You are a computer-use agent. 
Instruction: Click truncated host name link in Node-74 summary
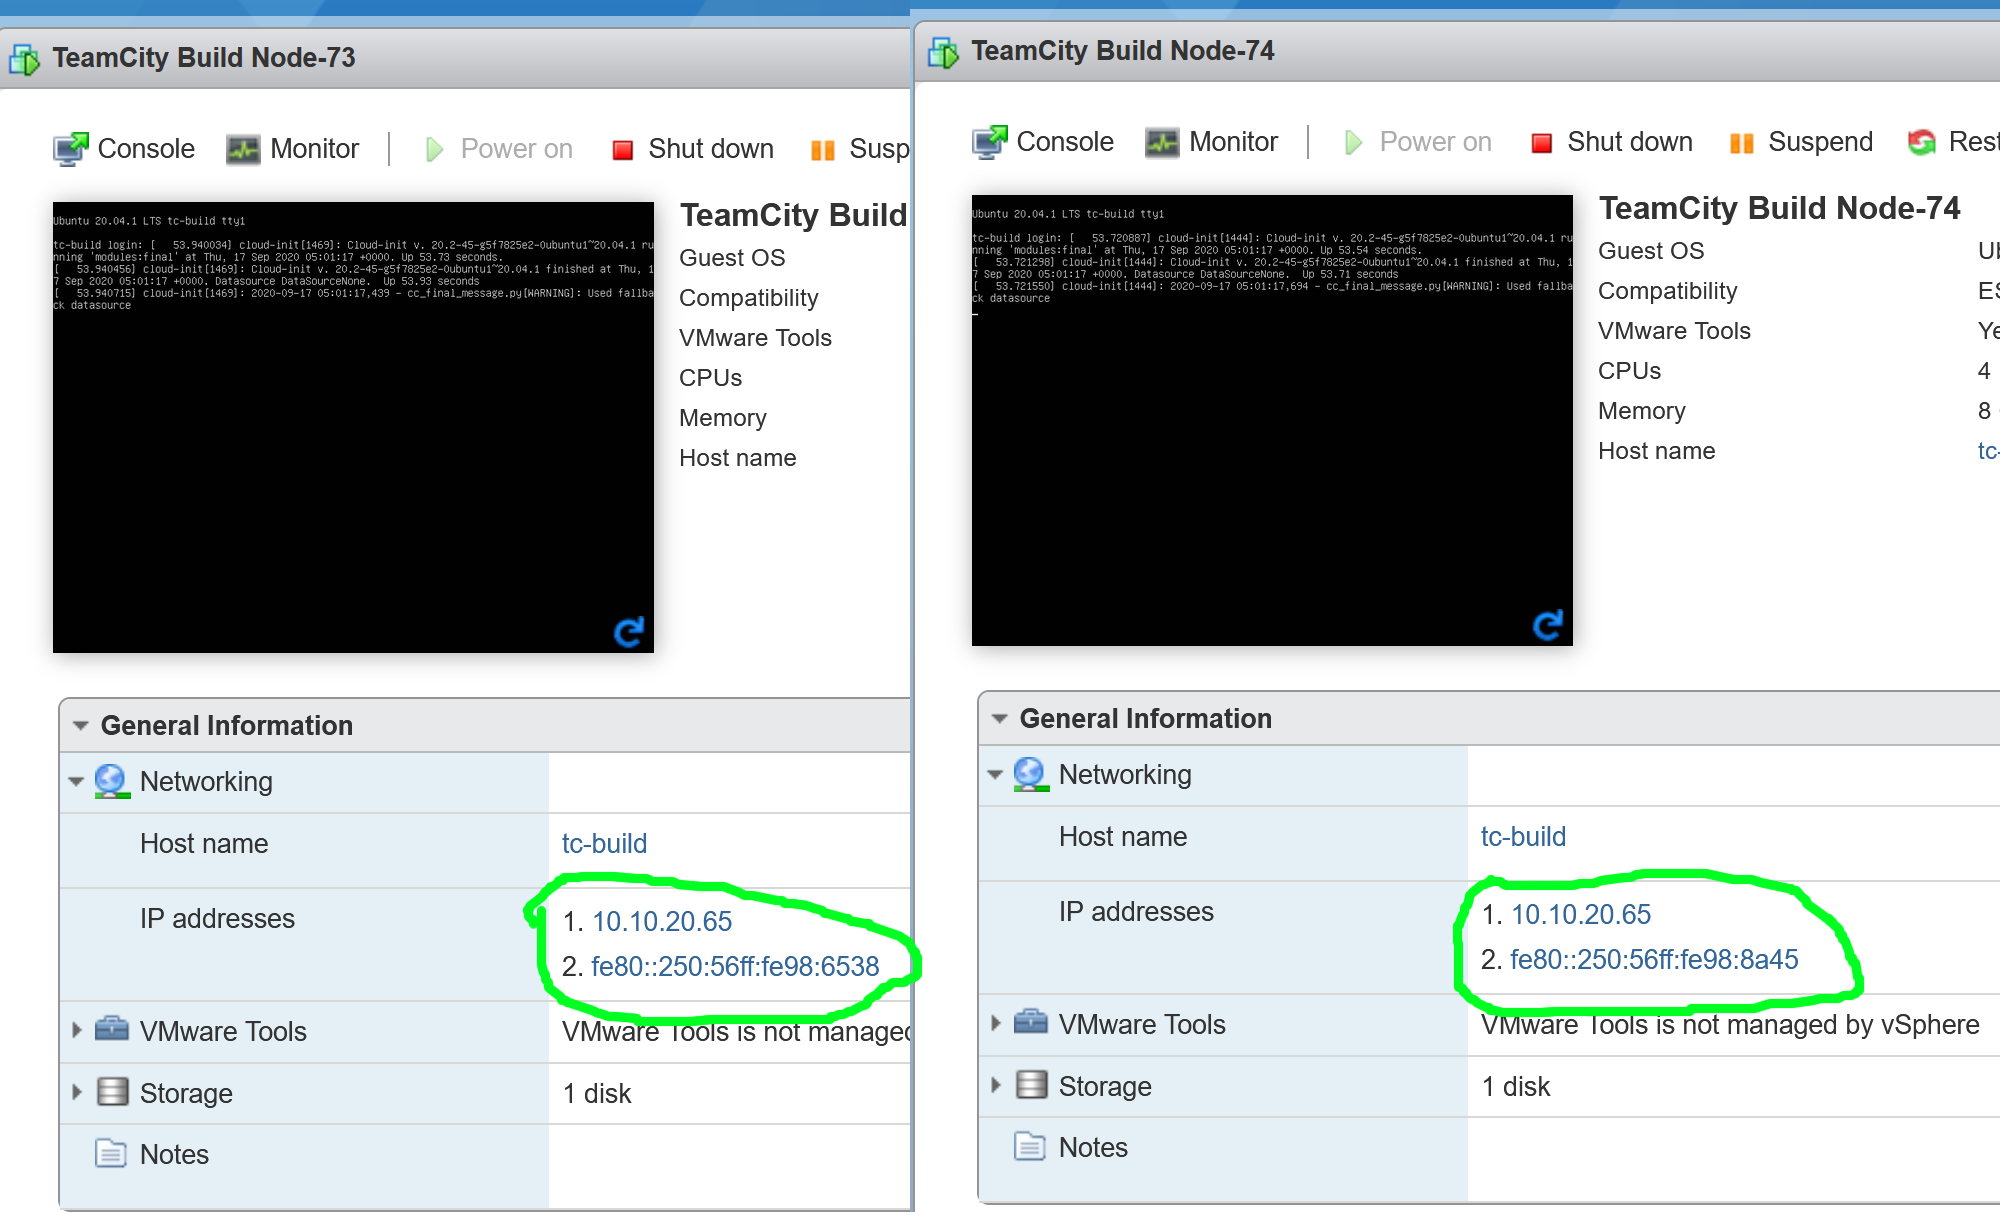coord(1988,451)
